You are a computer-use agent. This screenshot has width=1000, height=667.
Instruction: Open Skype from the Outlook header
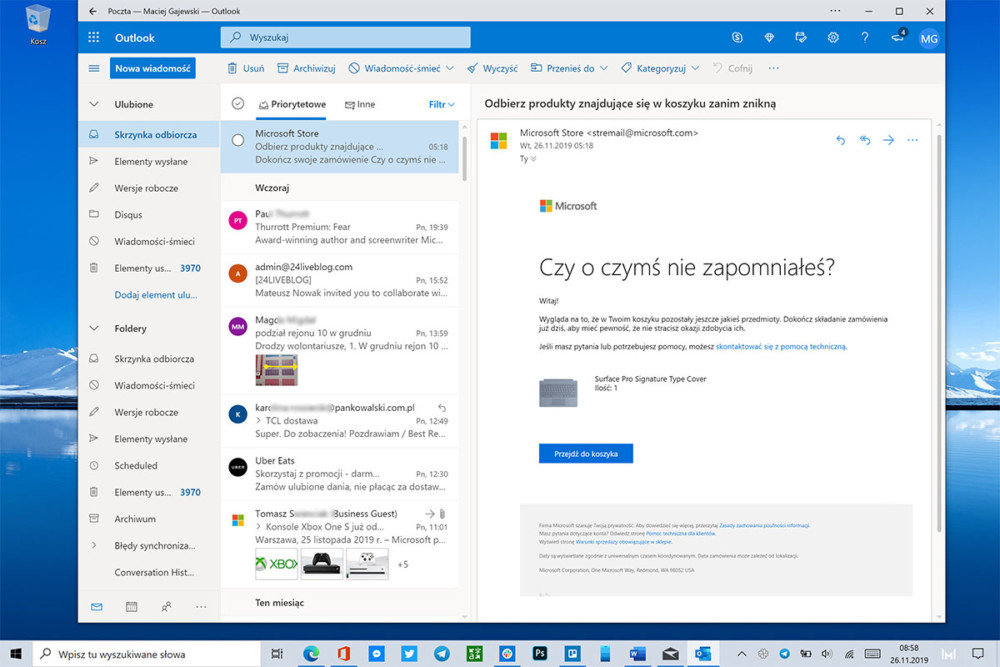point(737,38)
